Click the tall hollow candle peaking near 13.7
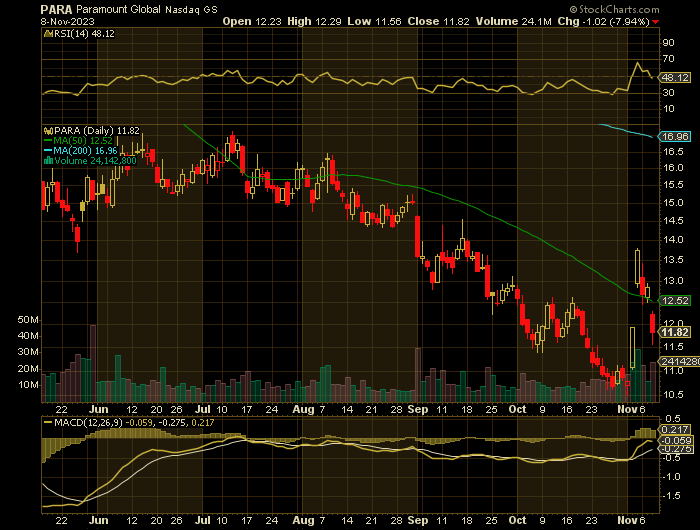The width and height of the screenshot is (700, 530). 637,267
